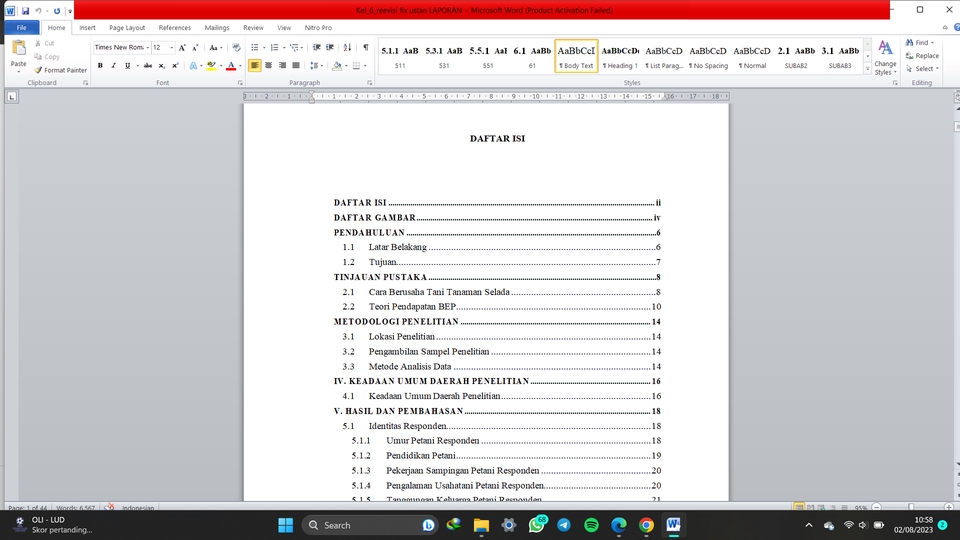This screenshot has height=540, width=960.
Task: Open Google Chrome from the taskbar
Action: (x=647, y=525)
